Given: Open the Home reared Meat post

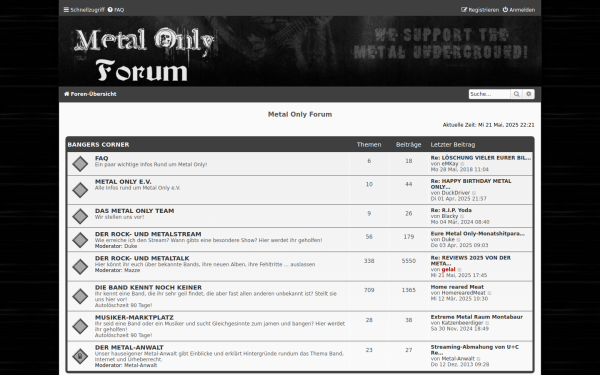Looking at the screenshot, I should [x=457, y=287].
